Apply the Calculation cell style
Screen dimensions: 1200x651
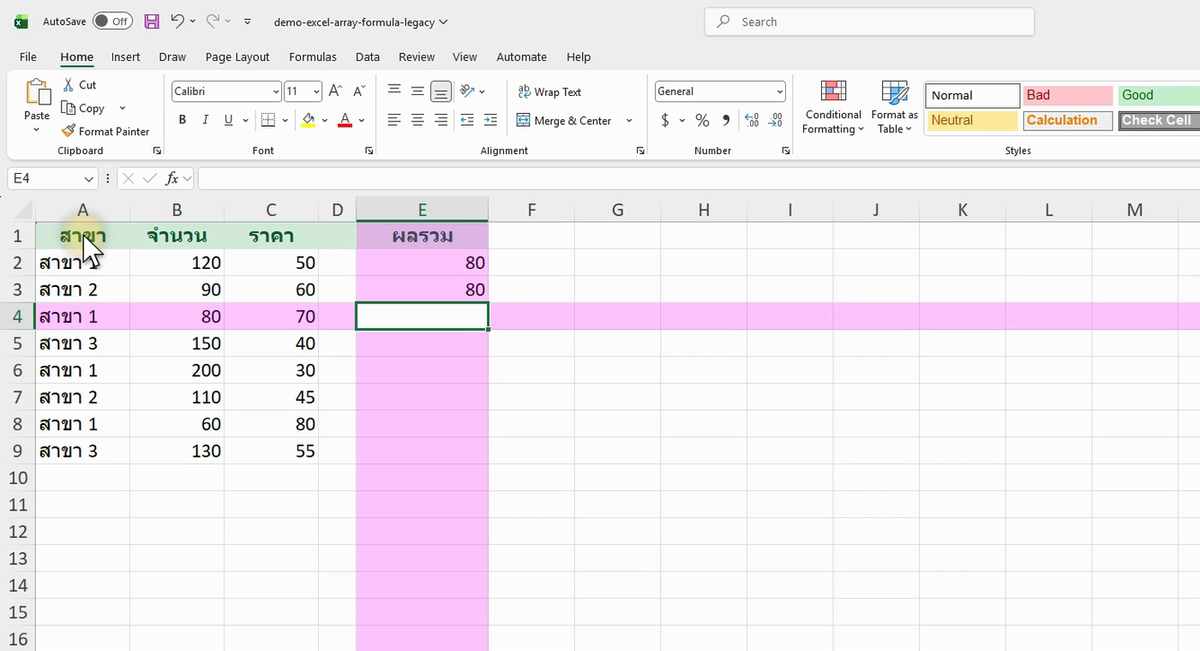coord(1068,120)
